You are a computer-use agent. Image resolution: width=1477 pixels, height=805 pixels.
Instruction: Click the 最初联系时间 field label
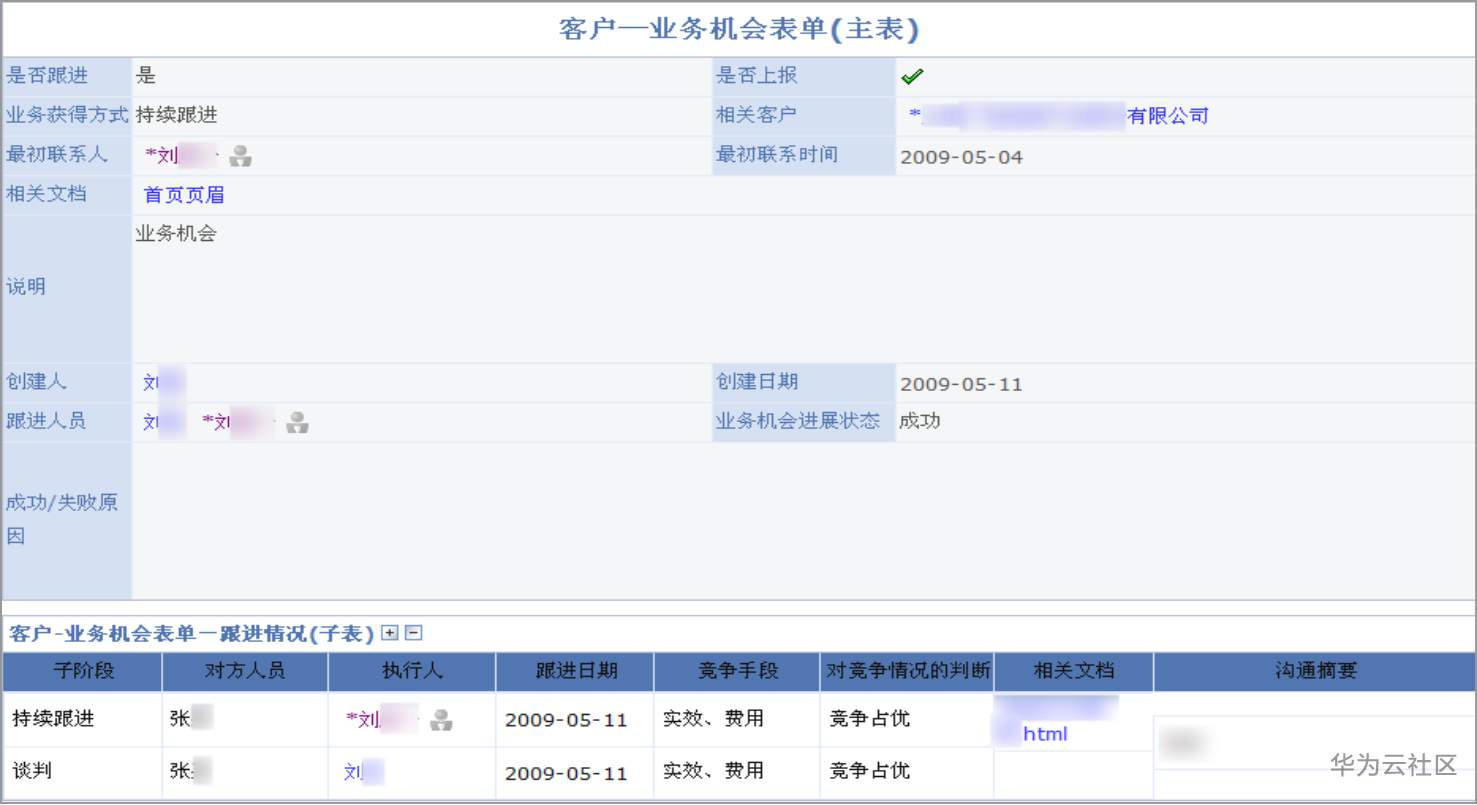(777, 154)
